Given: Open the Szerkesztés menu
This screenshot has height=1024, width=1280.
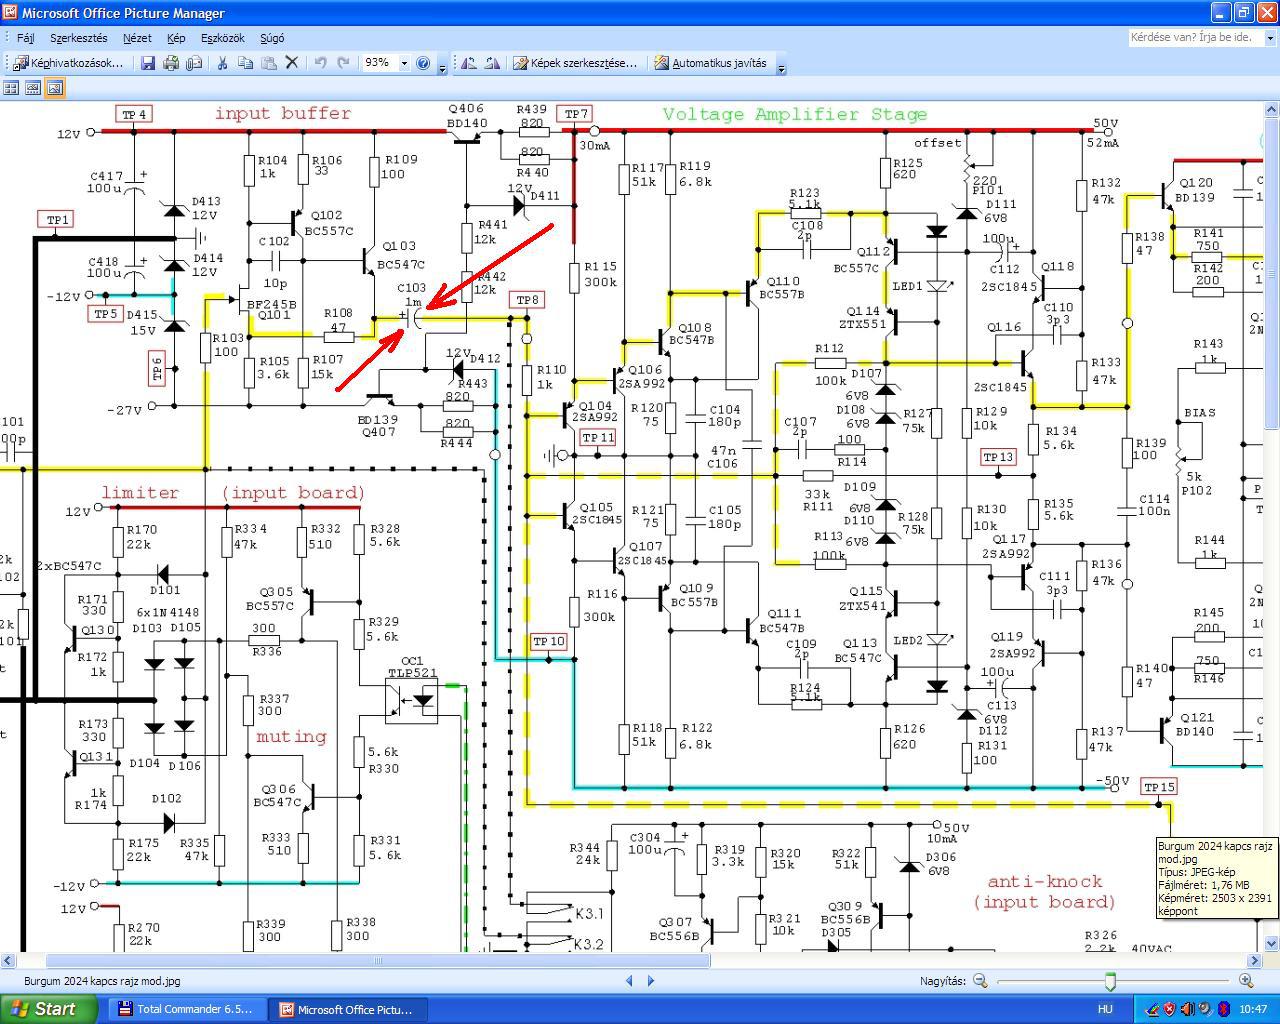Looking at the screenshot, I should (78, 38).
